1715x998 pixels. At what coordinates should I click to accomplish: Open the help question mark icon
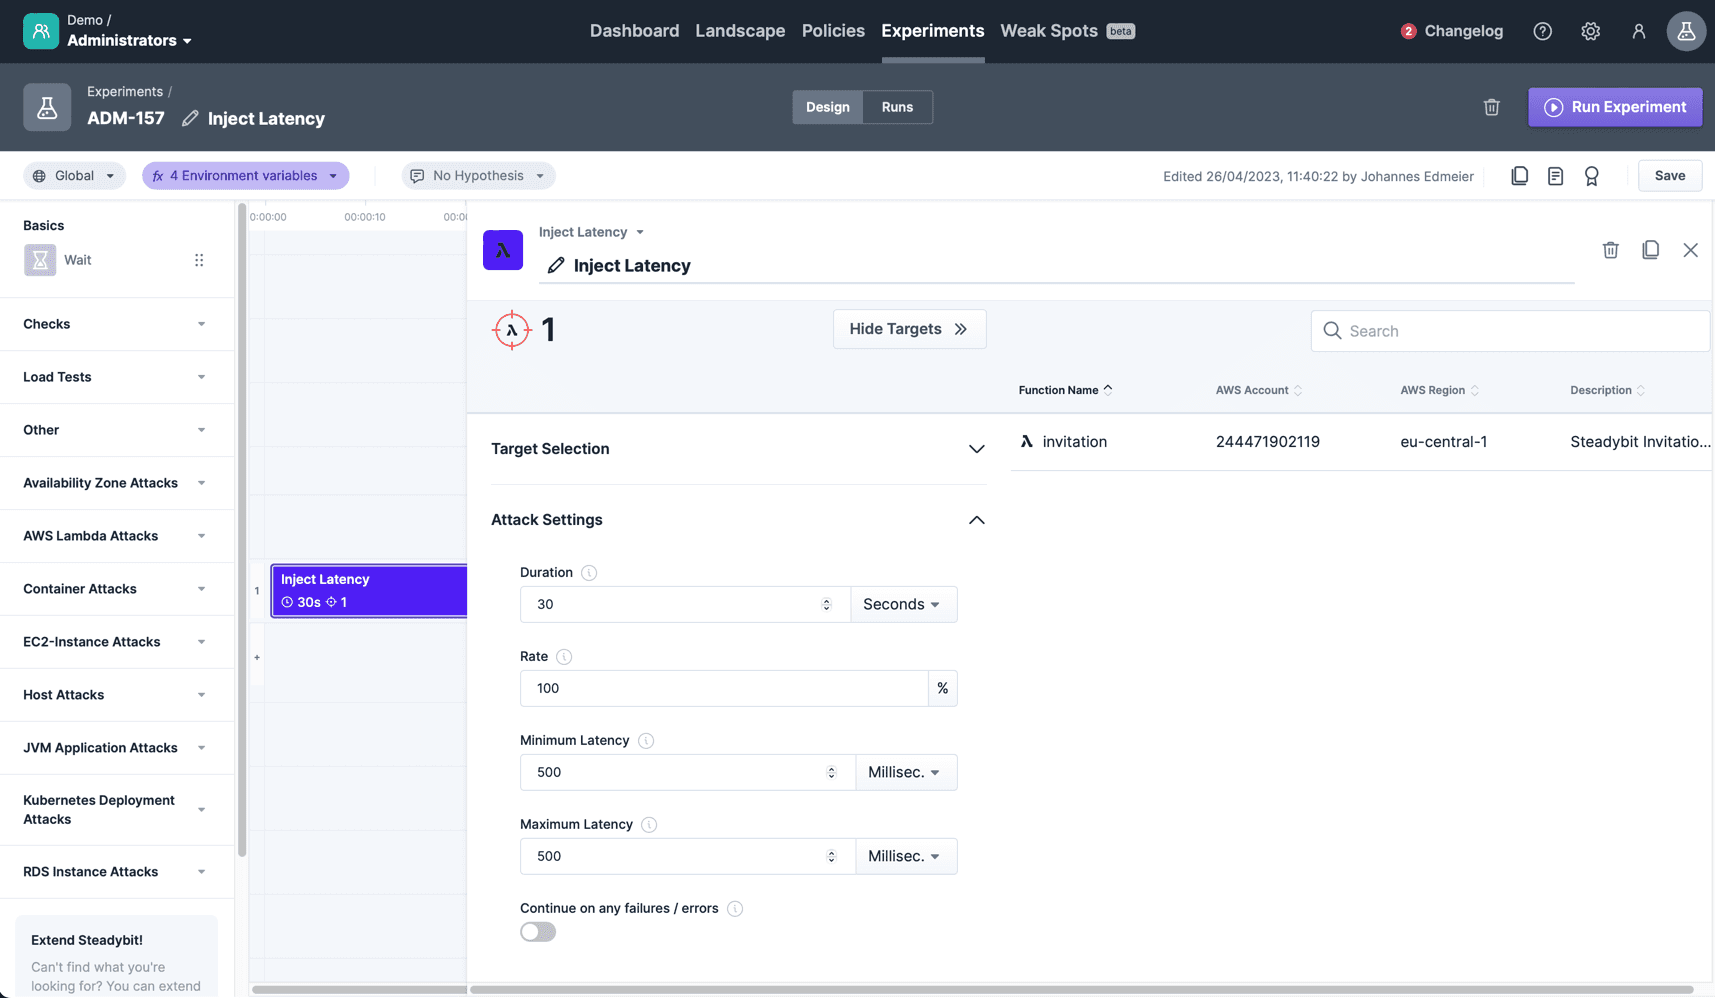click(x=1542, y=31)
